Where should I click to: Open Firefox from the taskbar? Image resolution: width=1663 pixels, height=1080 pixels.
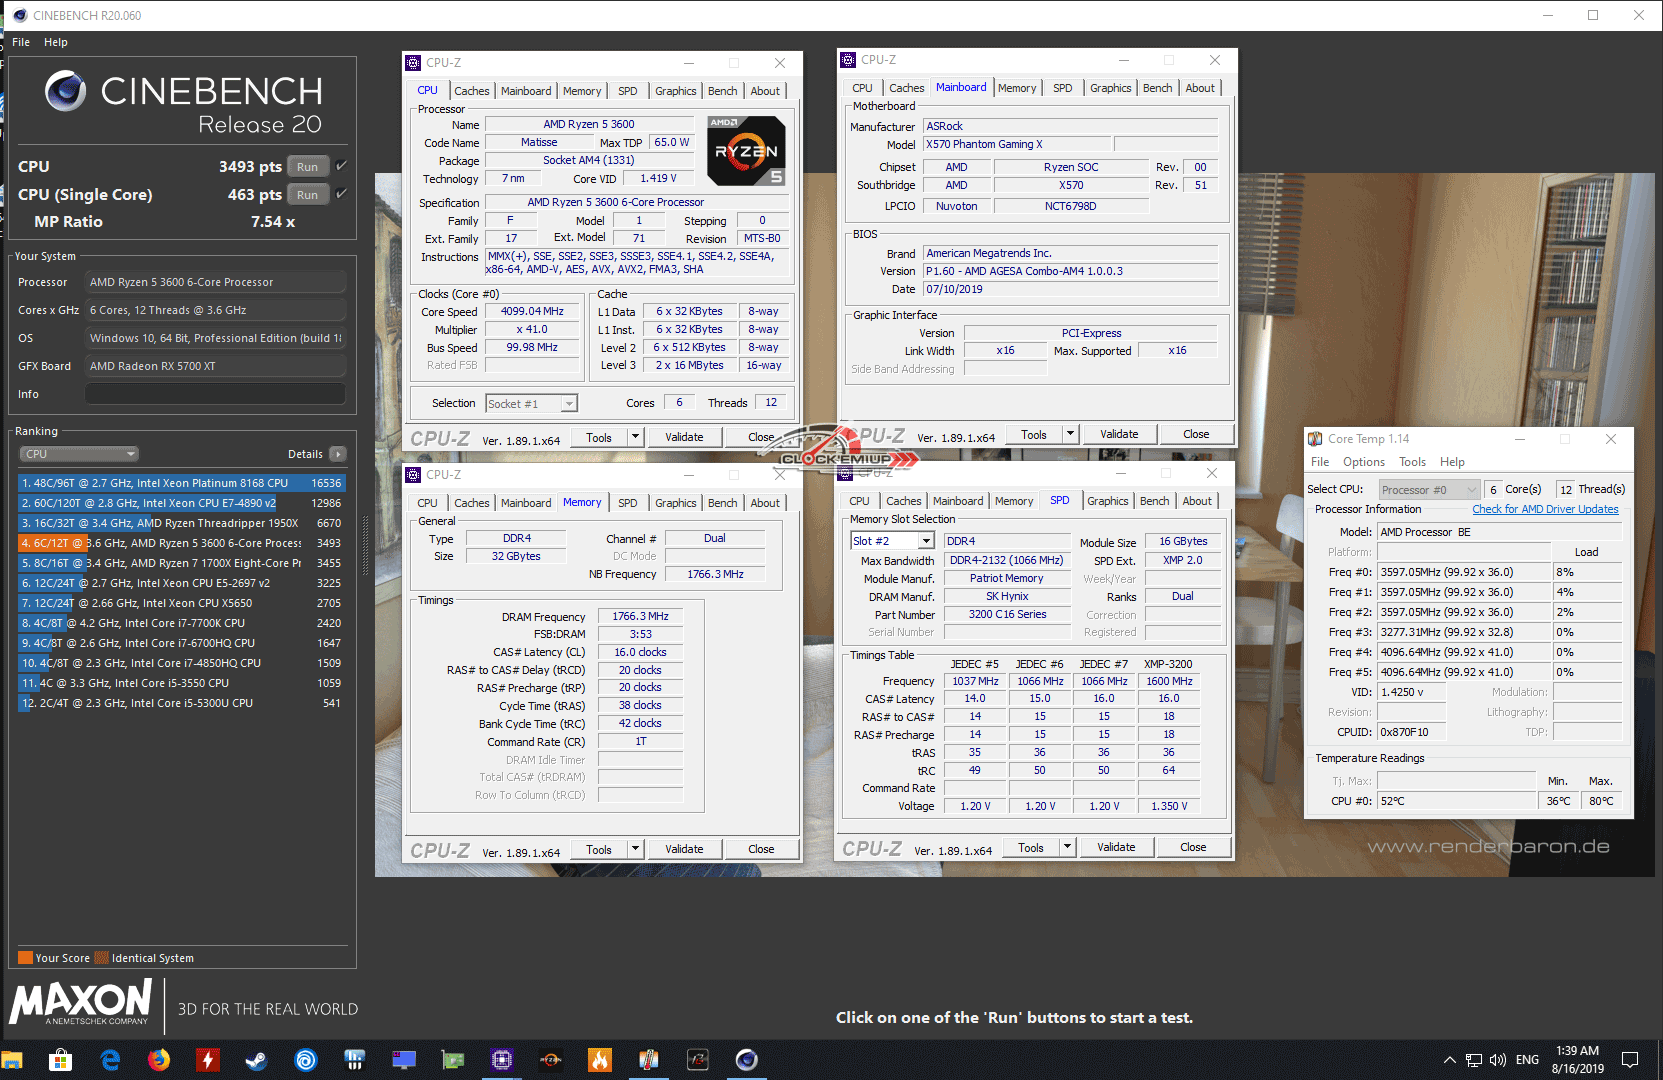(x=159, y=1060)
